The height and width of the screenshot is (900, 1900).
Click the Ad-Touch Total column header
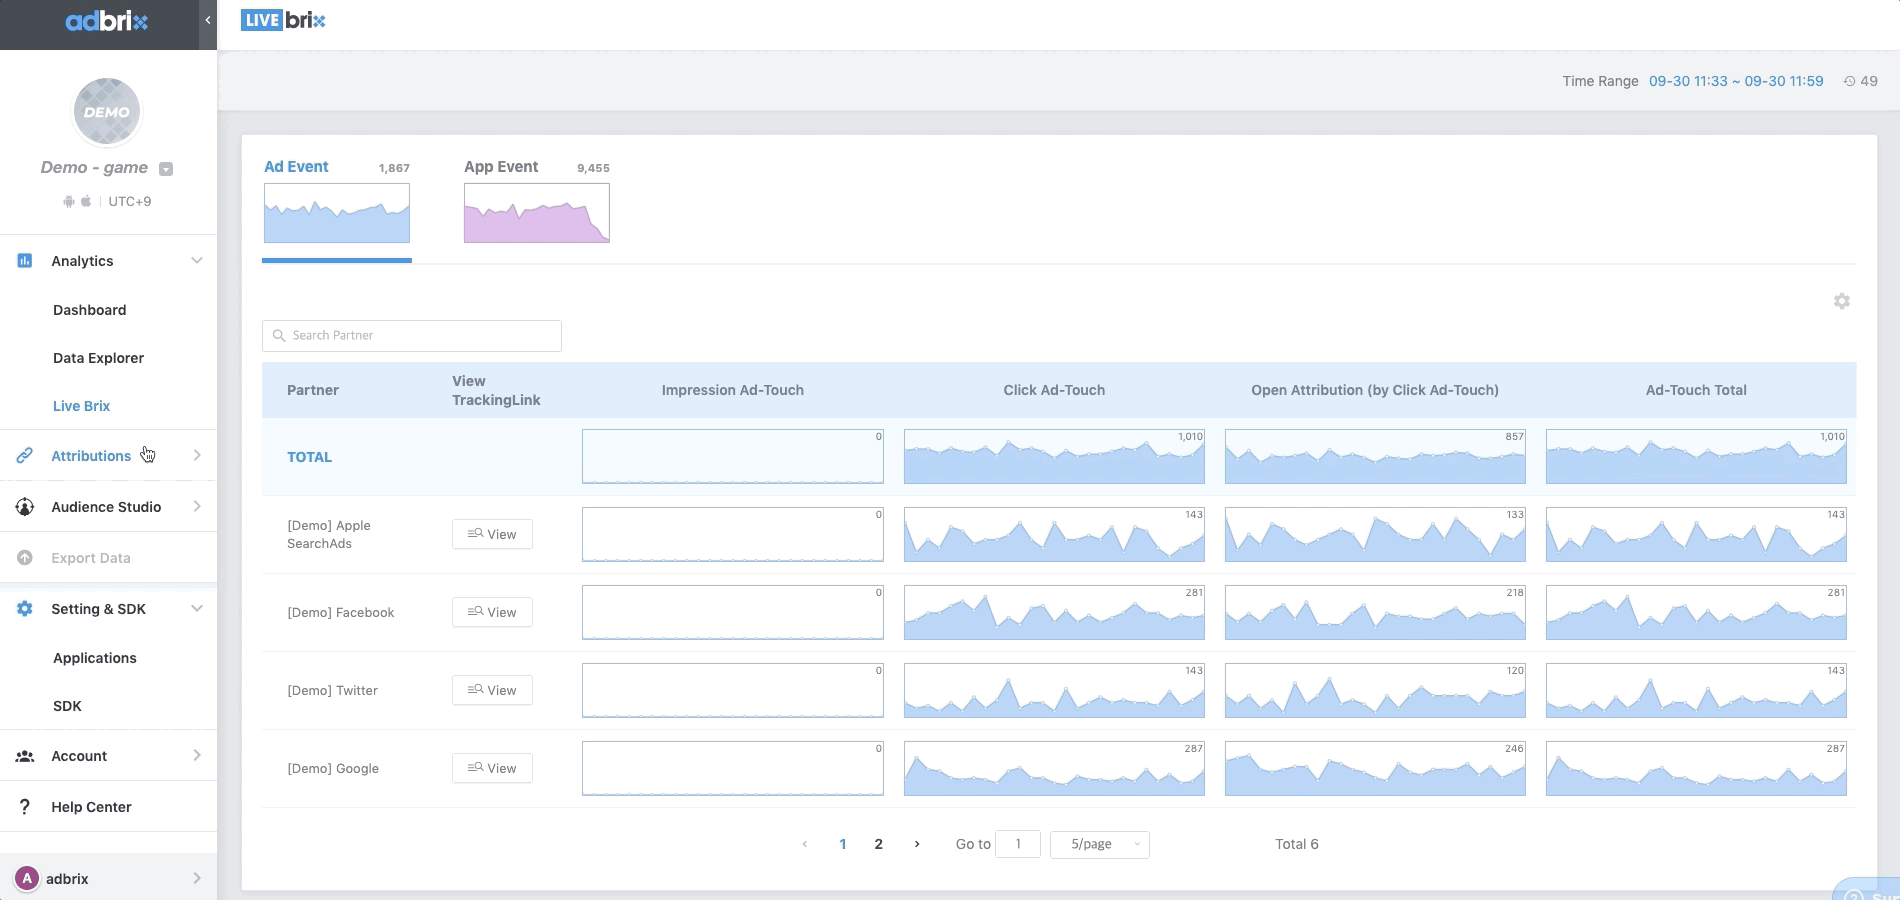pos(1696,390)
